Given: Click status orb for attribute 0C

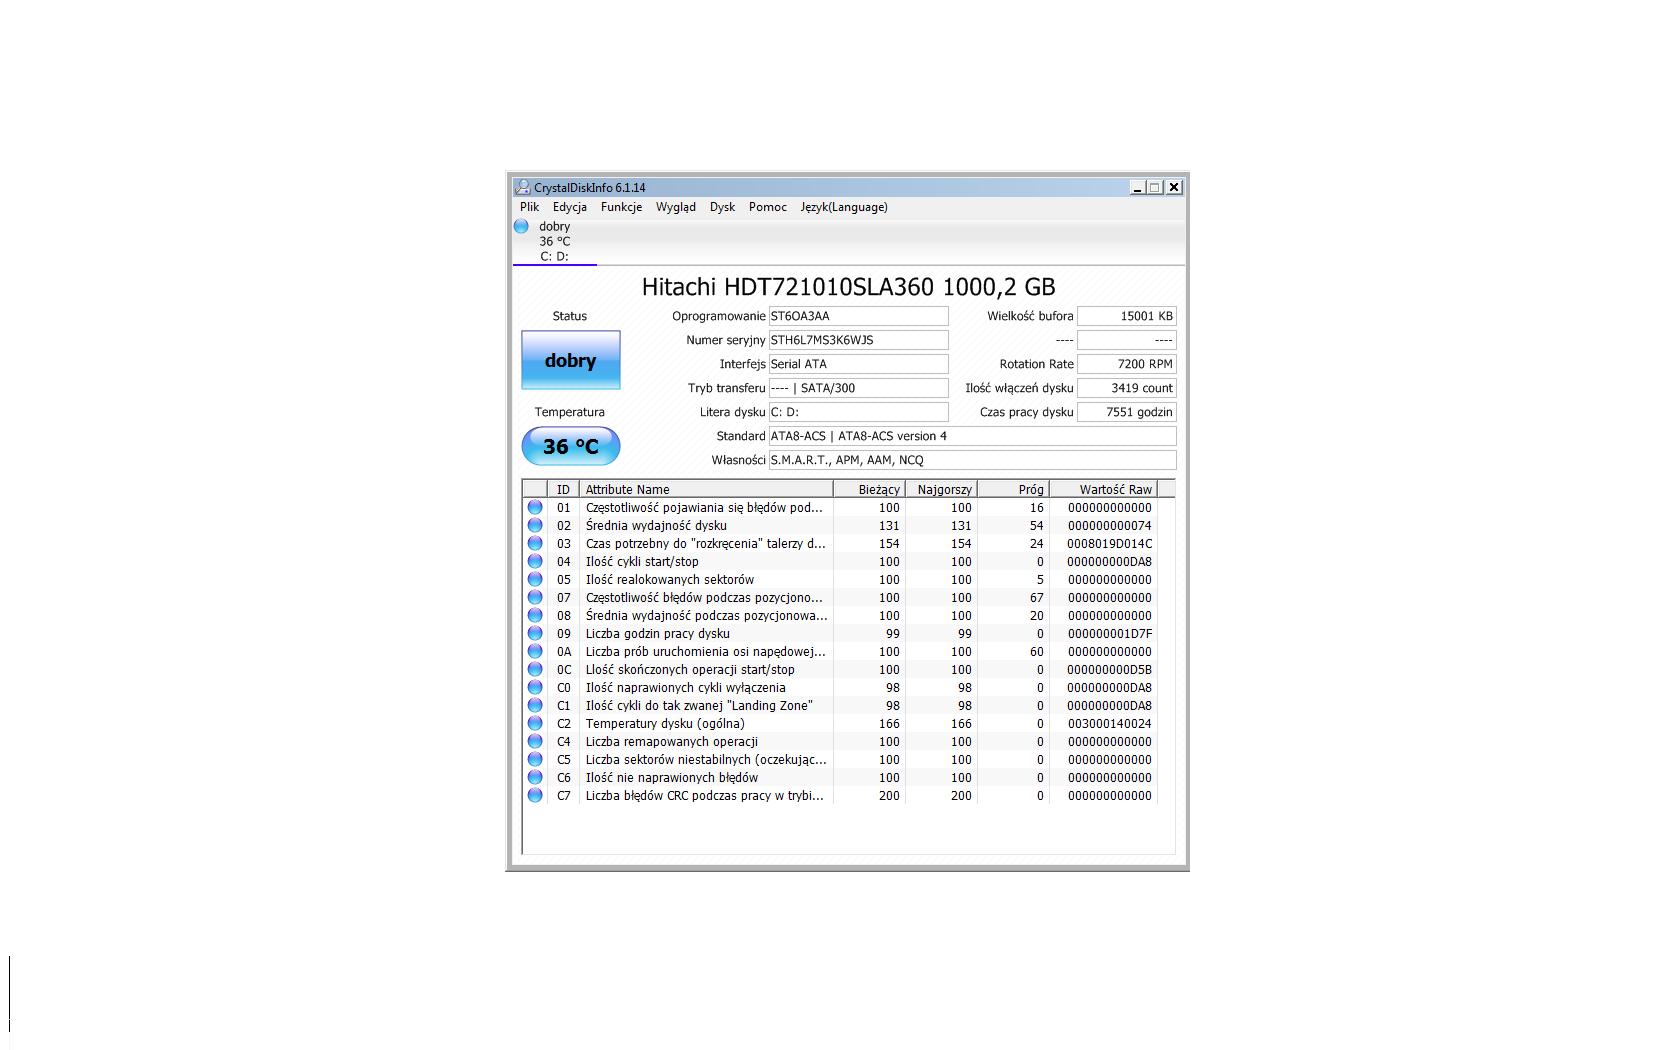Looking at the screenshot, I should pyautogui.click(x=535, y=670).
